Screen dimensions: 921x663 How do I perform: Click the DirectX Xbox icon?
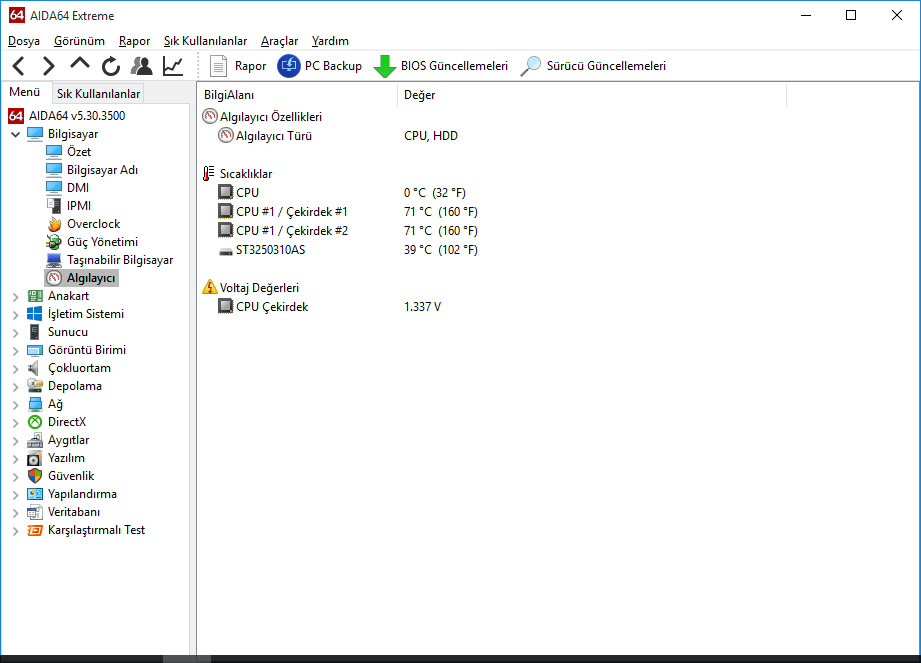coord(35,422)
